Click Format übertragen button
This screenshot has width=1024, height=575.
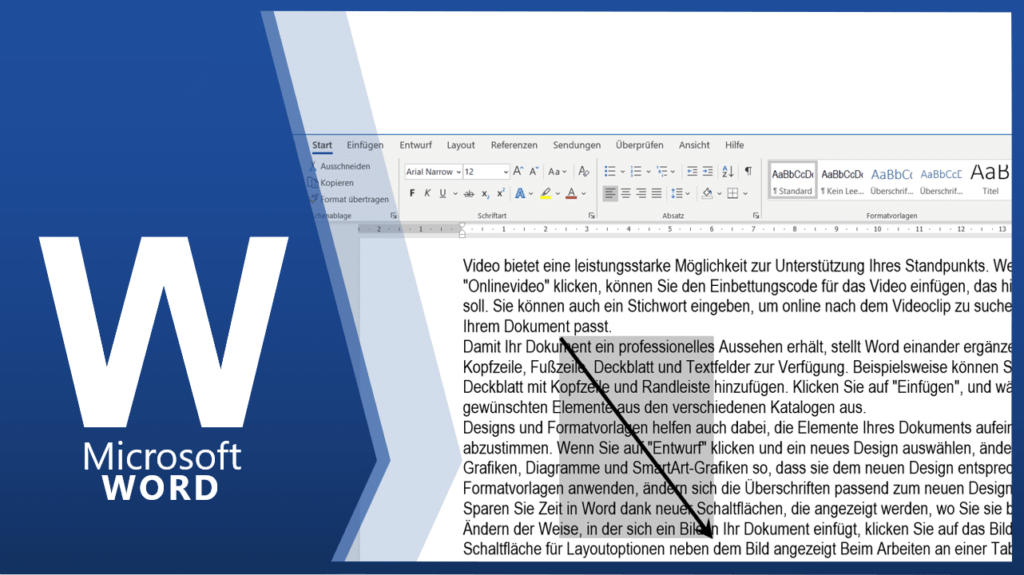(x=353, y=199)
